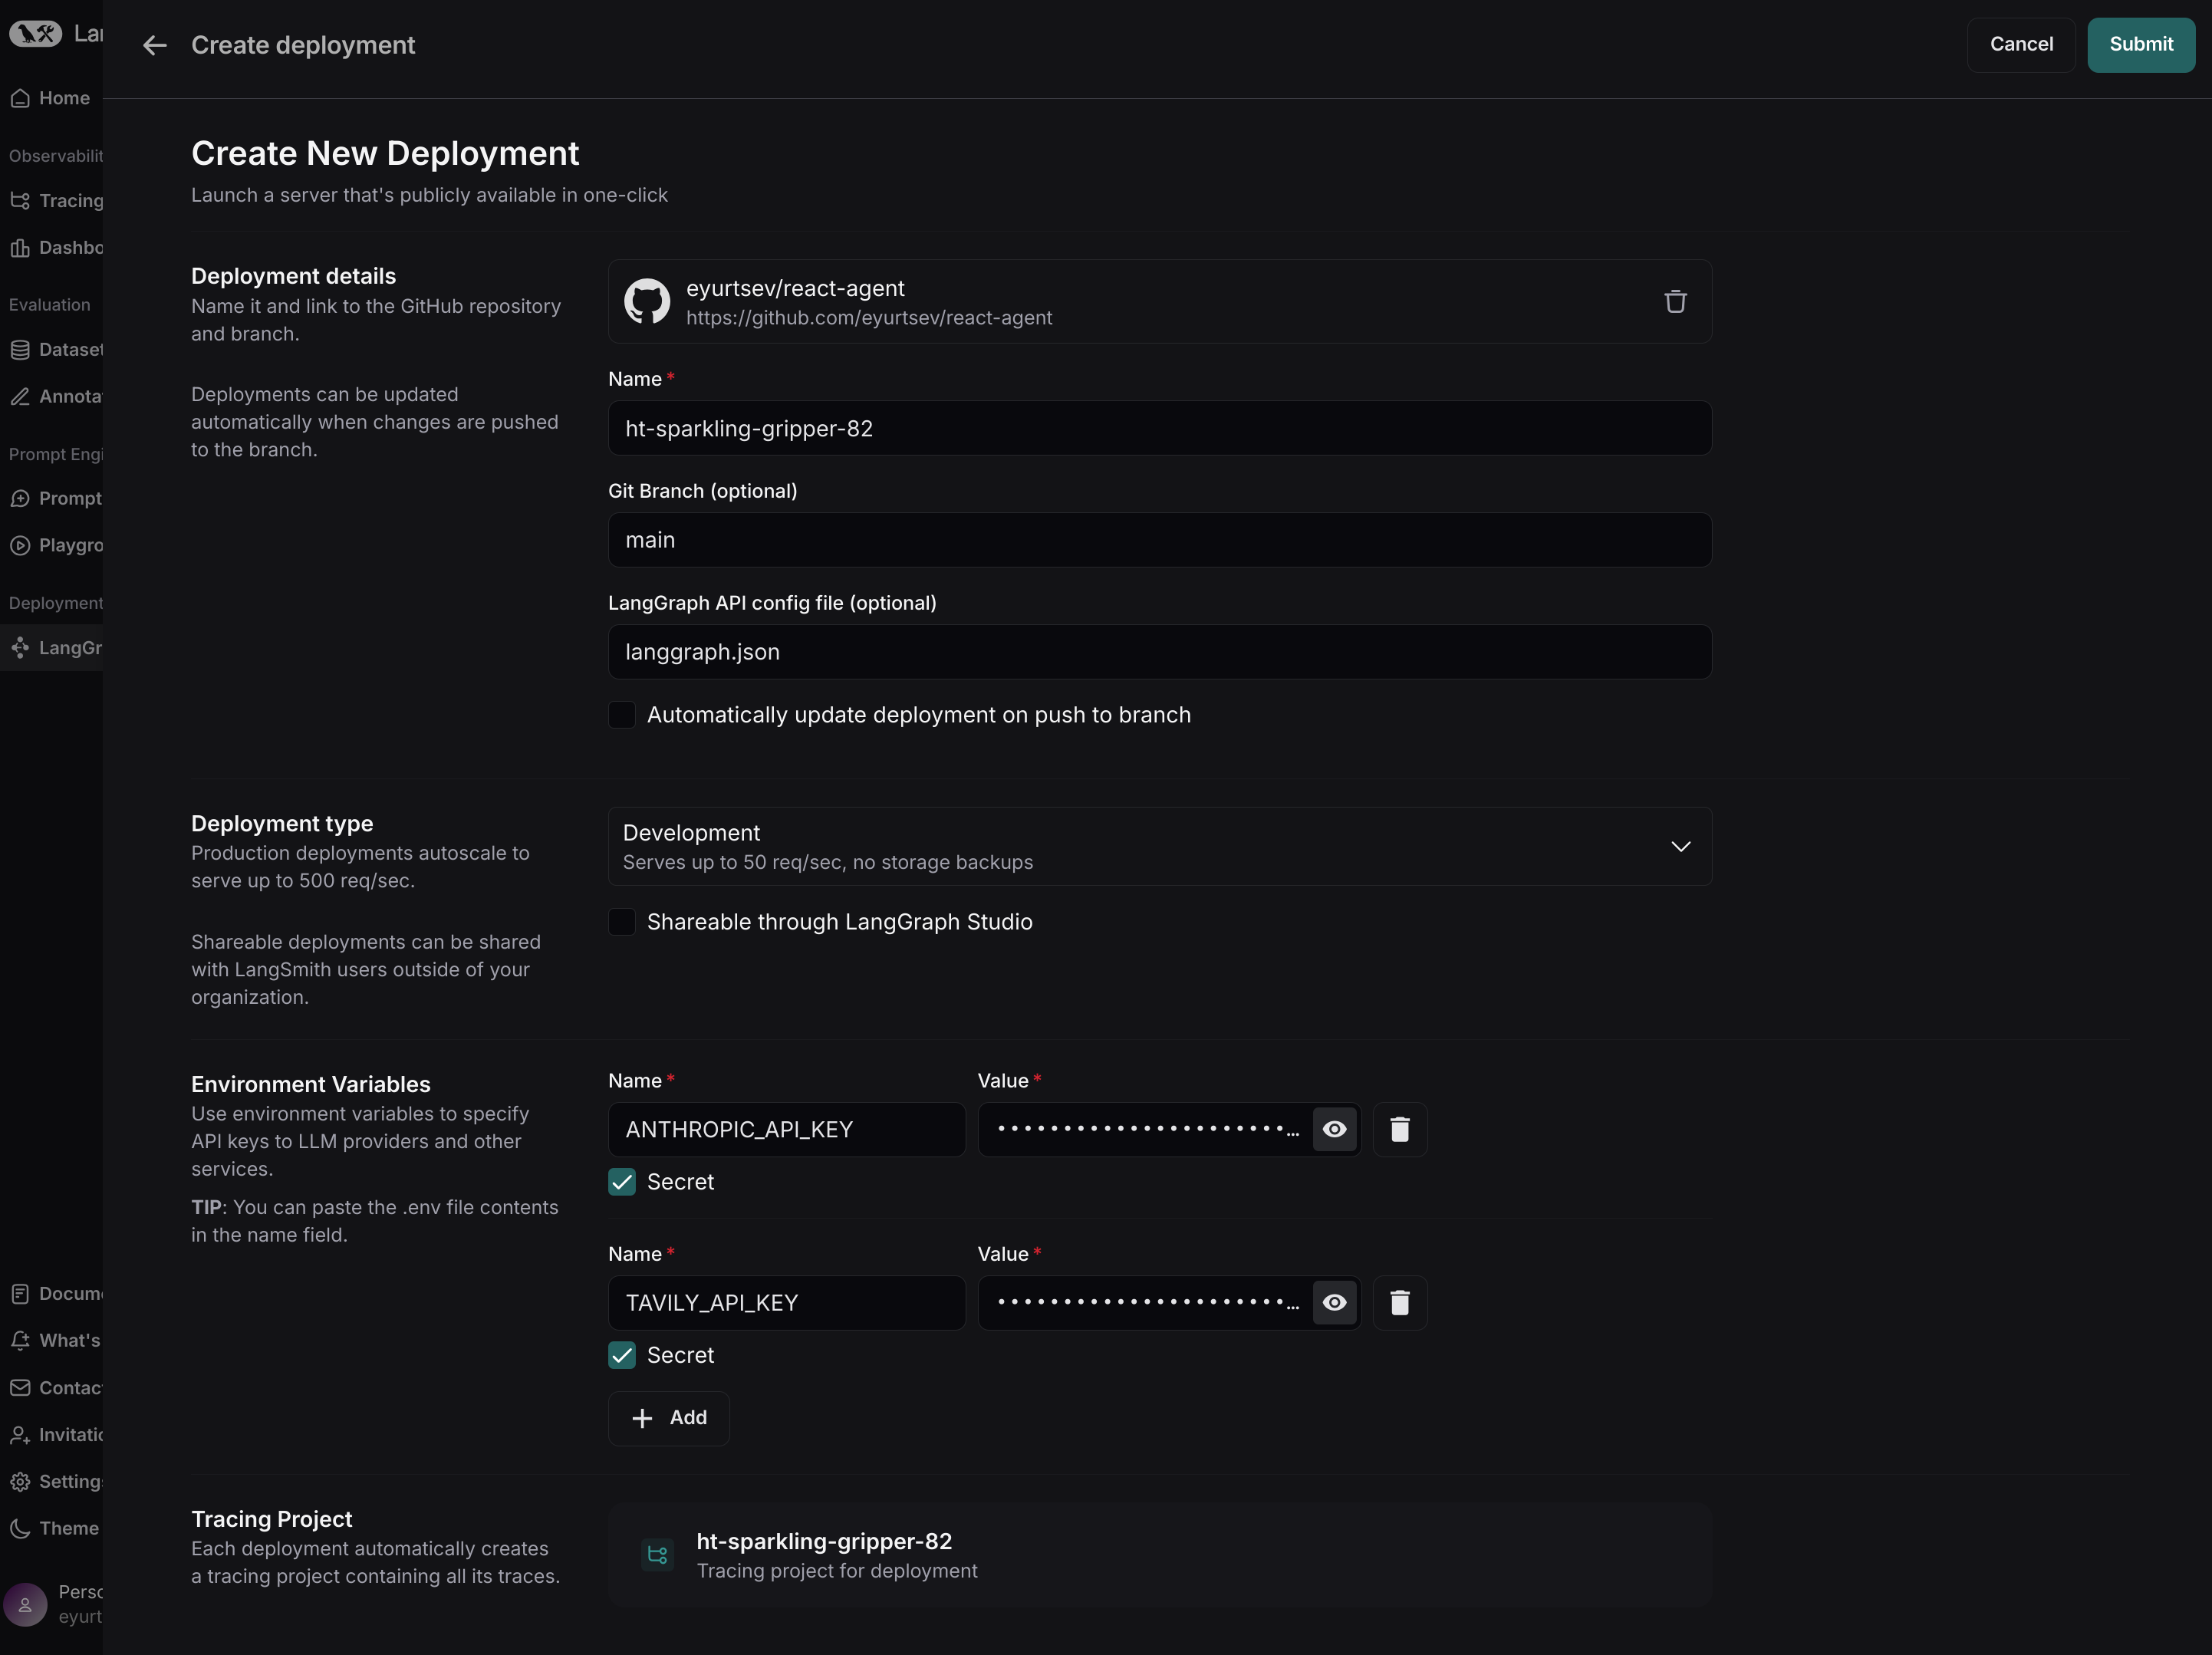Click the langgraph.json config file field
The width and height of the screenshot is (2212, 1655).
pos(1160,652)
